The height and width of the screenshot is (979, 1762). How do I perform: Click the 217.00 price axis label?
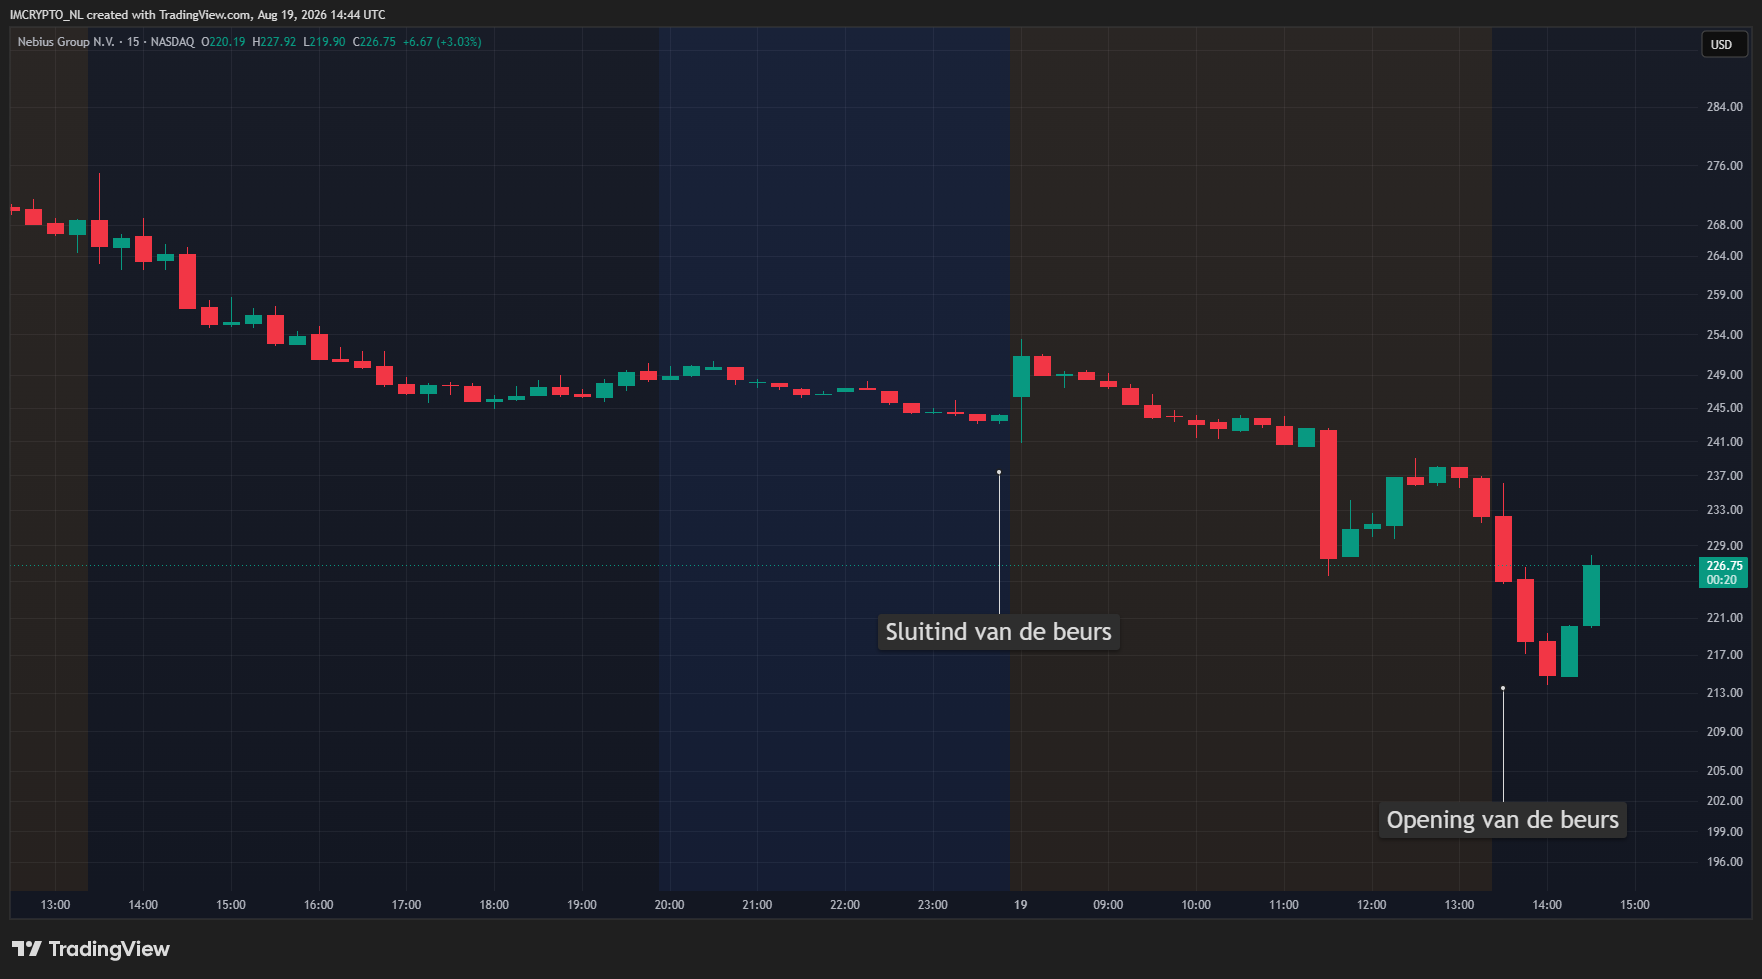pyautogui.click(x=1724, y=655)
